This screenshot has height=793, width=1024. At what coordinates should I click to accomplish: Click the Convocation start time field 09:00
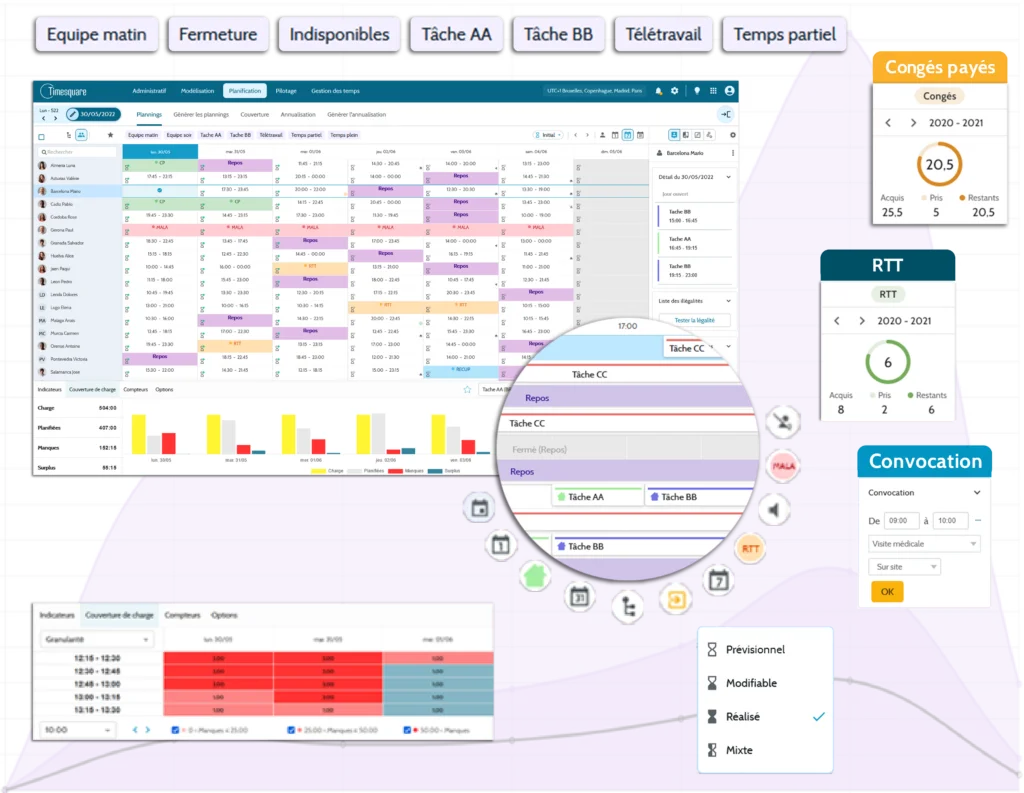click(902, 520)
